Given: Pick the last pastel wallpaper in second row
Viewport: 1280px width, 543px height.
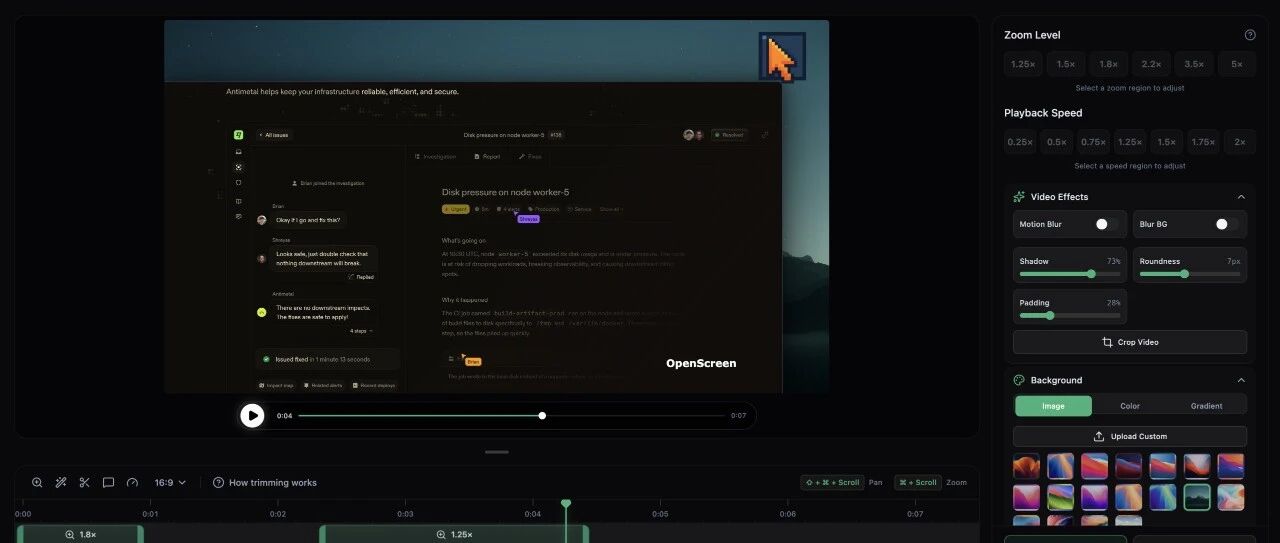Looking at the screenshot, I should [1231, 497].
